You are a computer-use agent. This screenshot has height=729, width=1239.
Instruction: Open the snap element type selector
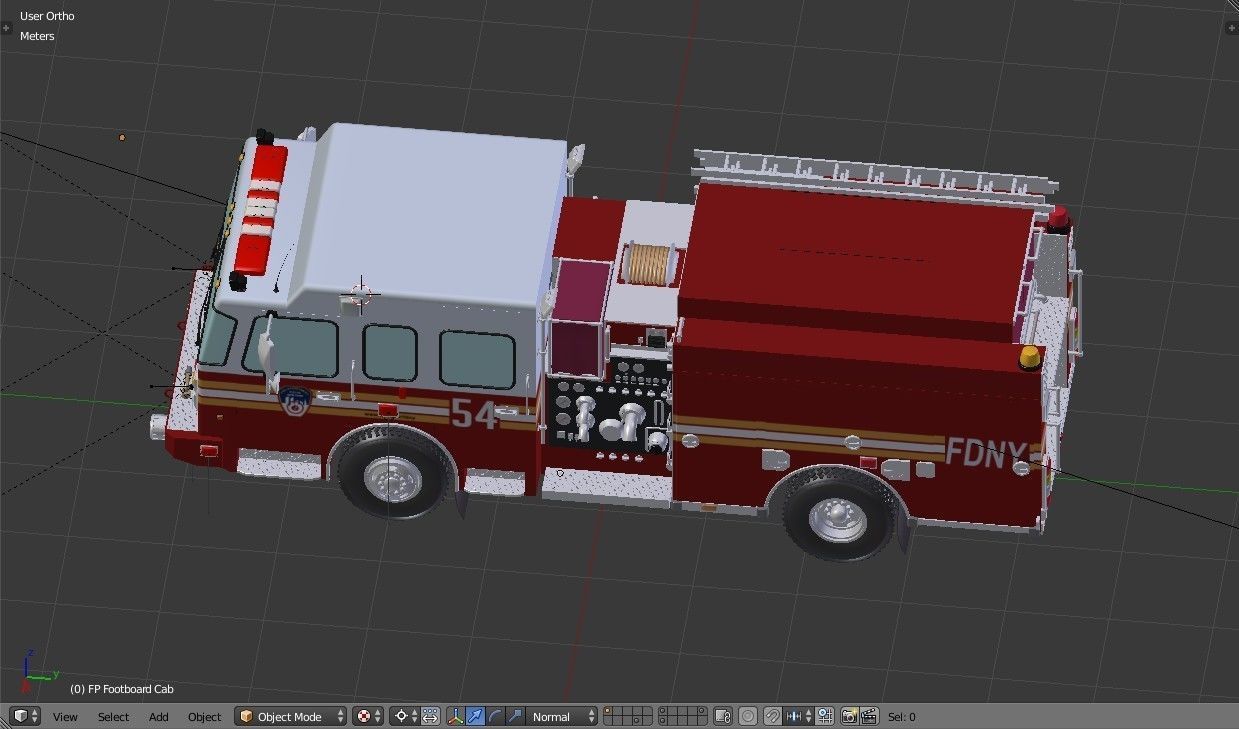(800, 716)
